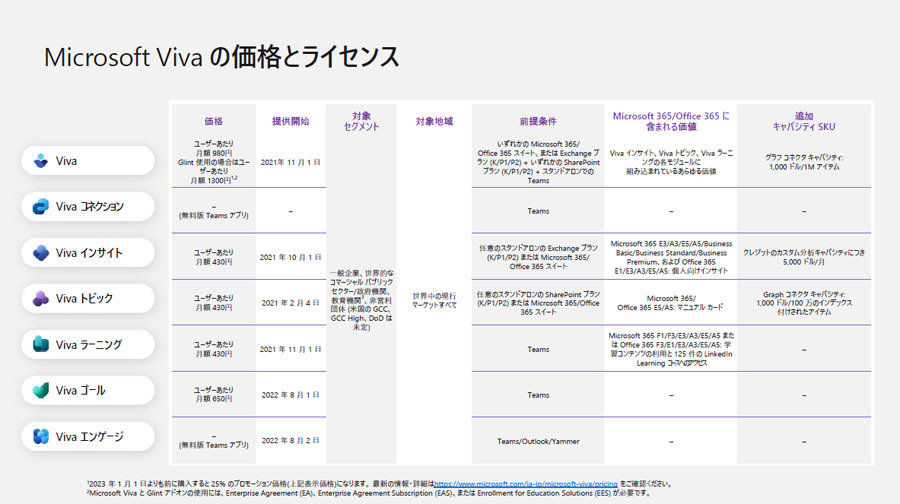This screenshot has height=504, width=900.
Task: Click the date 2022 年 8 月 2 日
Action: tap(290, 440)
